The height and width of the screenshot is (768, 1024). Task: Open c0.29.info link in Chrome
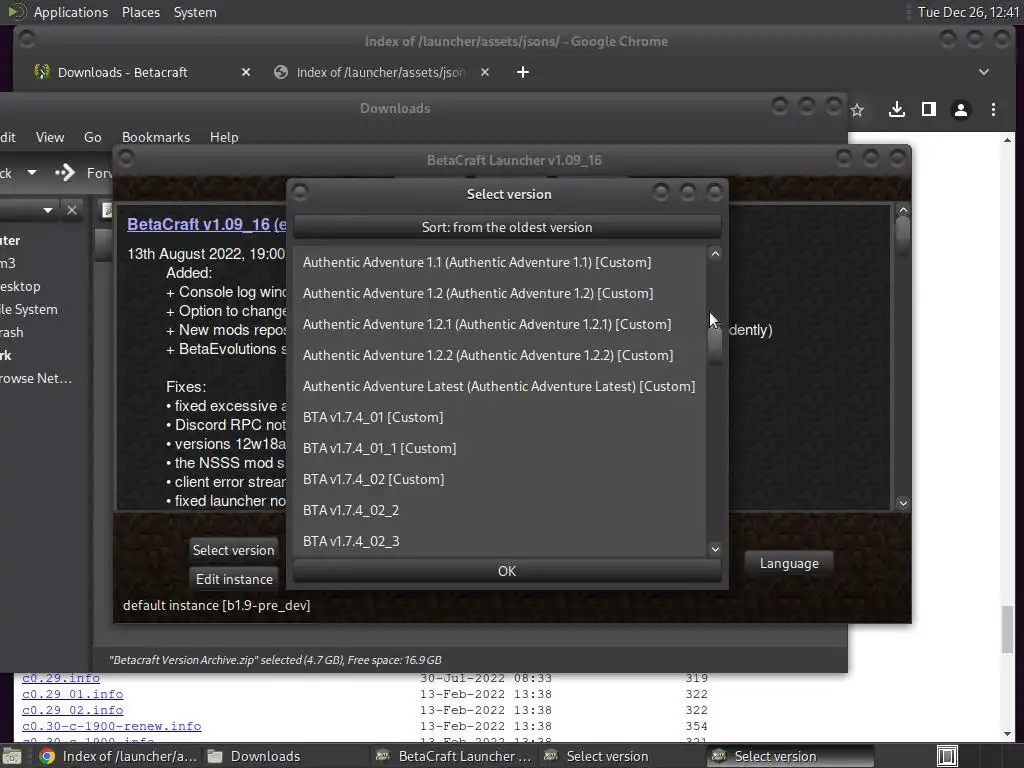pyautogui.click(x=61, y=678)
